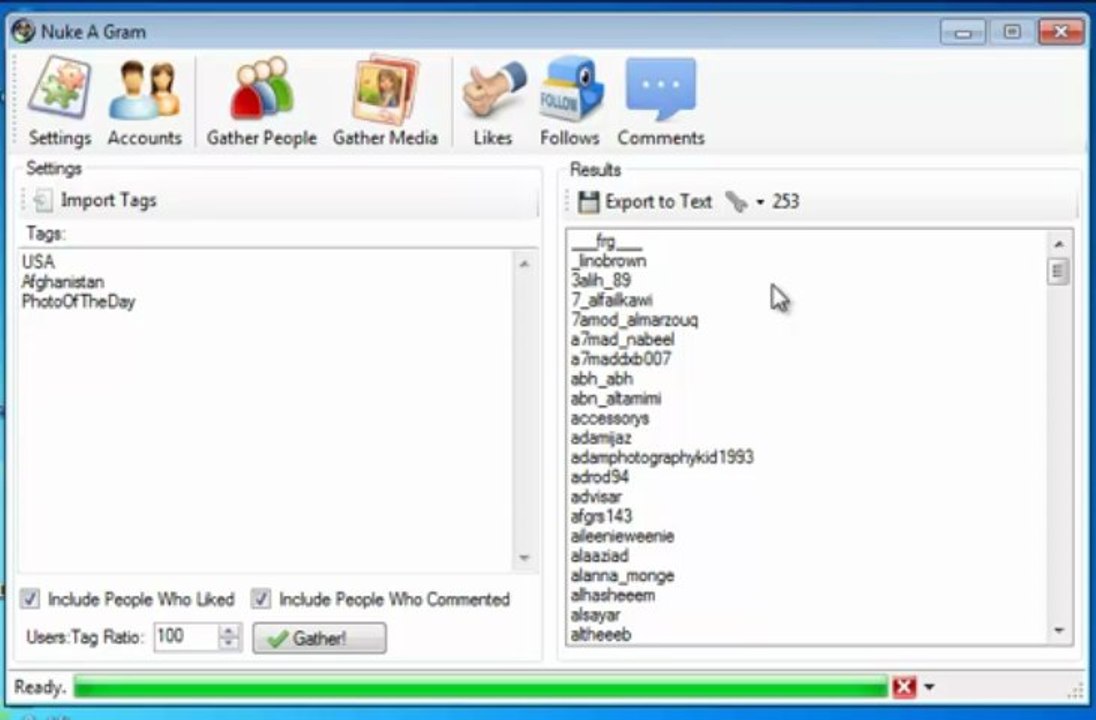
Task: Toggle Include People Who Commented checkbox
Action: 261,599
